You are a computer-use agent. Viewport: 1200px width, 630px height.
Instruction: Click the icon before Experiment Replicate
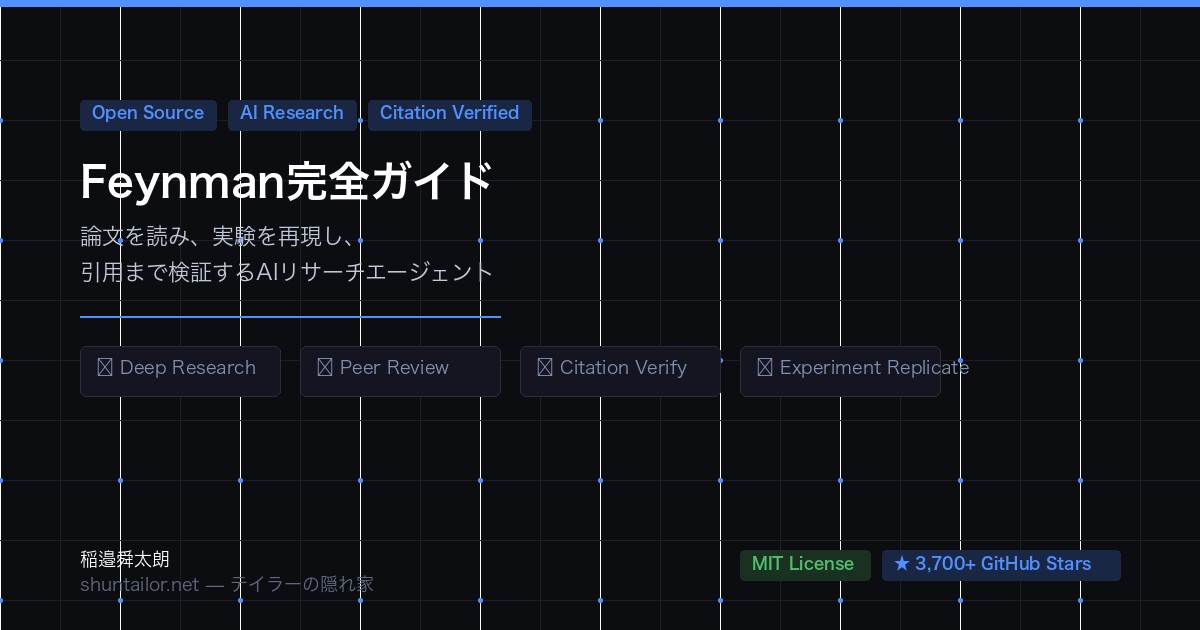(x=764, y=368)
